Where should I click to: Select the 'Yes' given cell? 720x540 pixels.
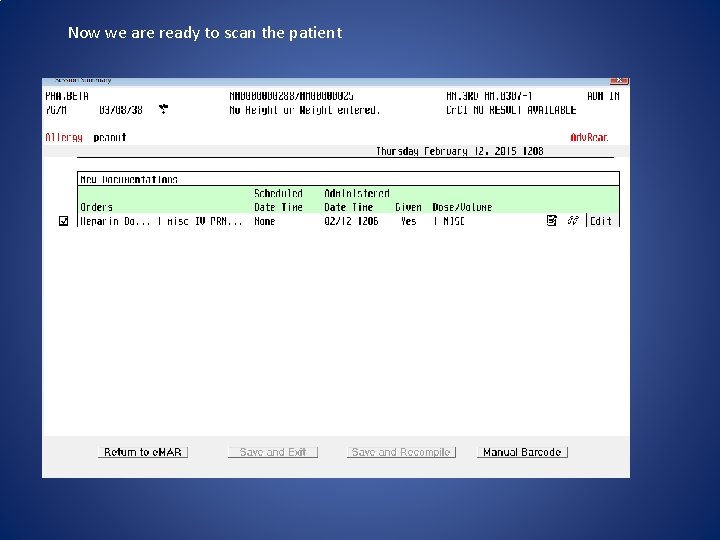(408, 221)
